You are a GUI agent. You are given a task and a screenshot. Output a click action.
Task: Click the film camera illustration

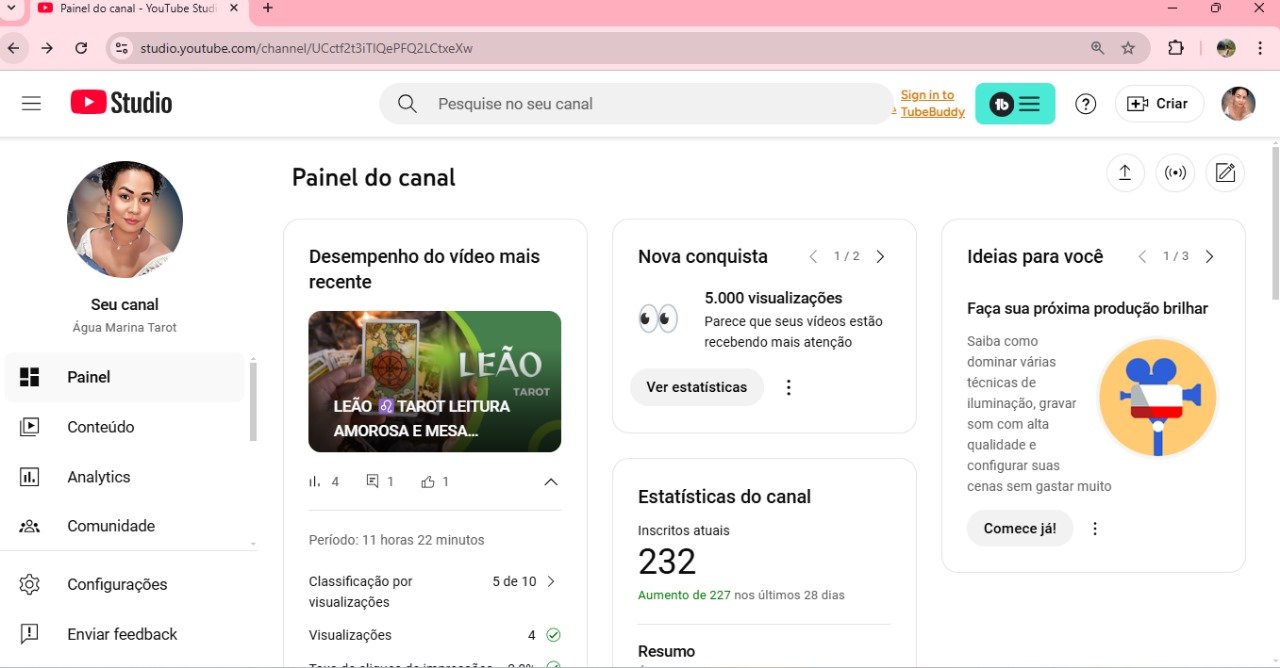coord(1157,398)
